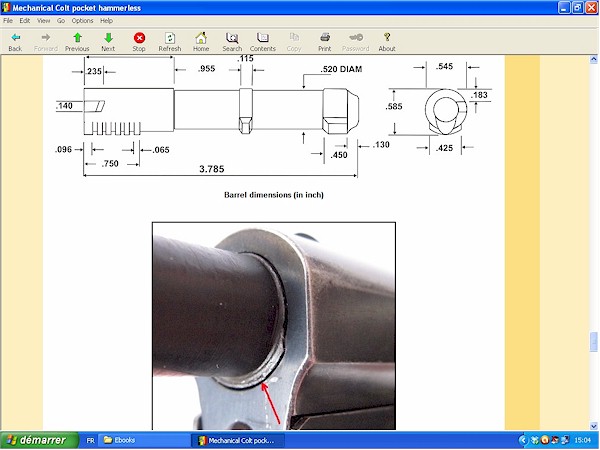
Task: Click the barrel muzzle photo
Action: [x=274, y=326]
